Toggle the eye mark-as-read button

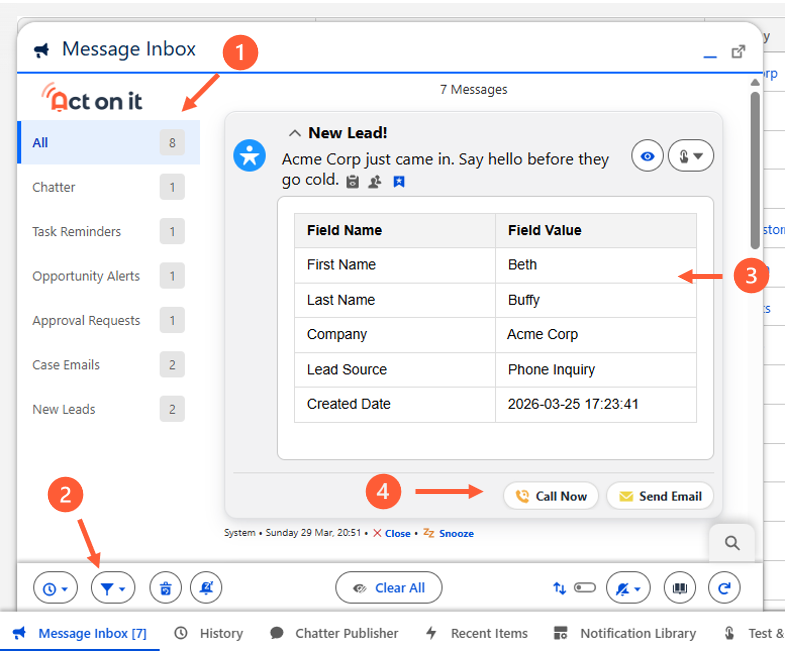click(x=647, y=156)
